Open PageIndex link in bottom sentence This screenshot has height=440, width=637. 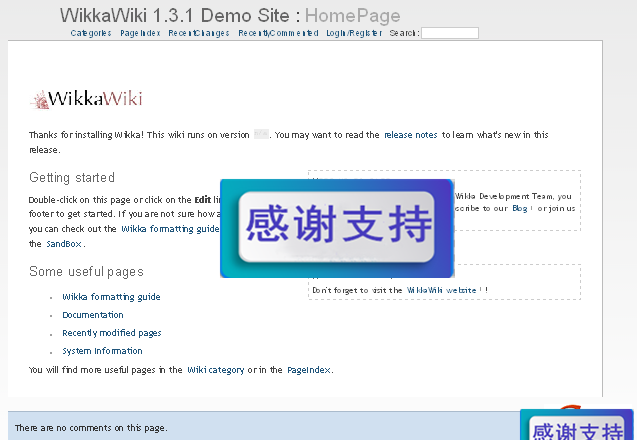(309, 370)
